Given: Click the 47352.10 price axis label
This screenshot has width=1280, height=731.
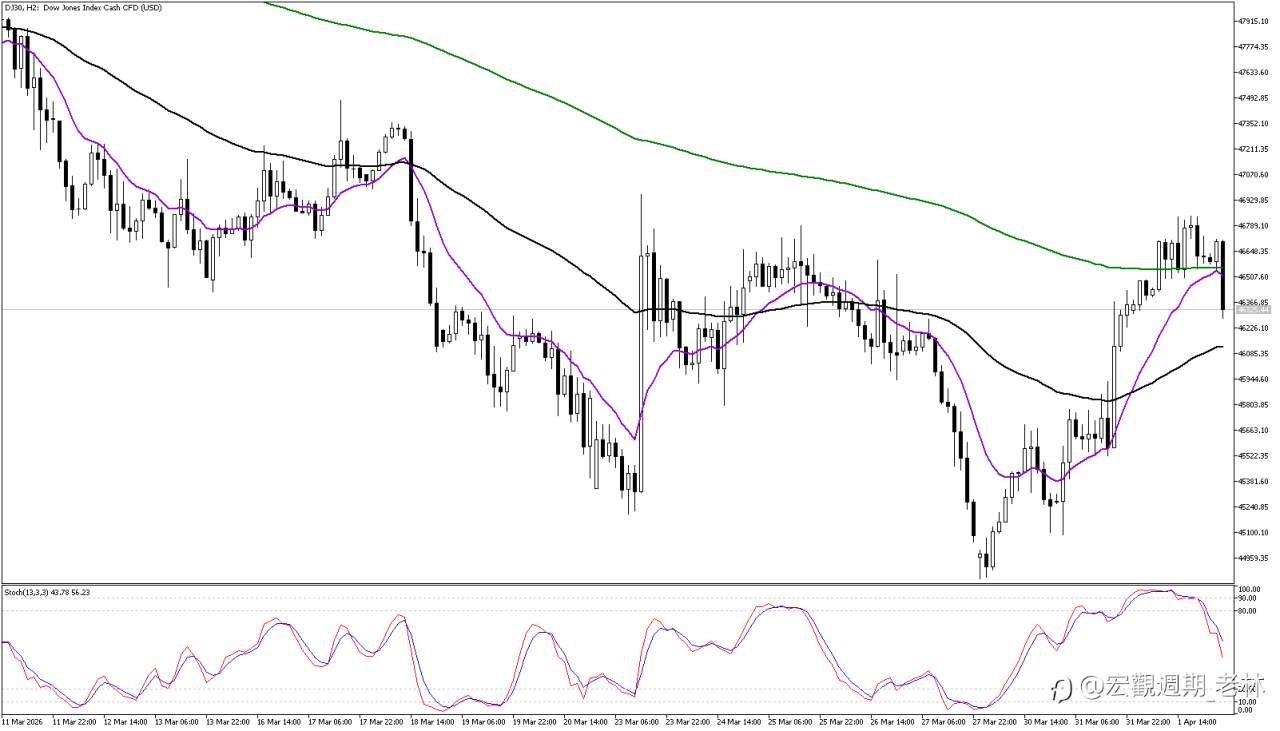Looking at the screenshot, I should 1254,124.
